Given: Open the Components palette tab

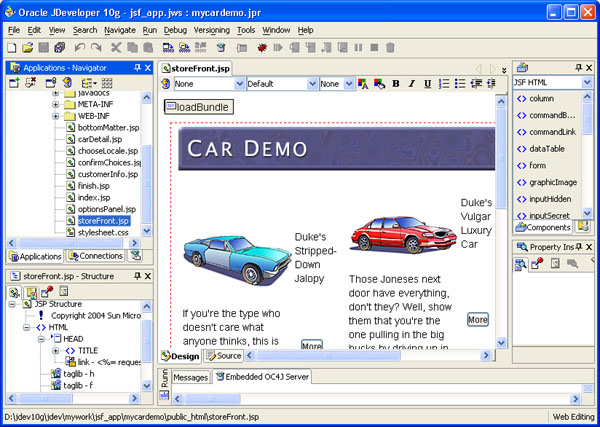Looking at the screenshot, I should point(543,227).
